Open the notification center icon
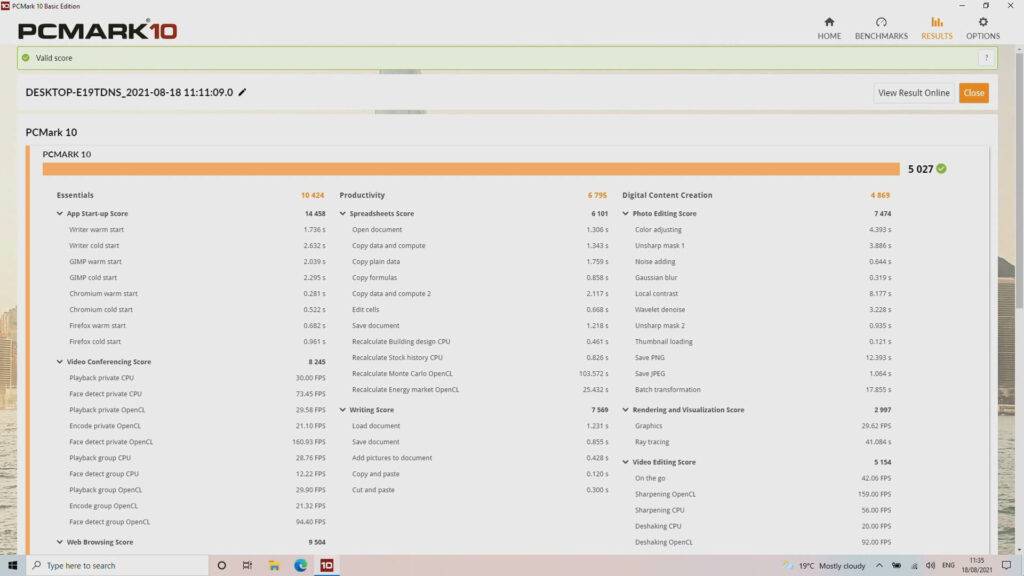 click(1006, 566)
